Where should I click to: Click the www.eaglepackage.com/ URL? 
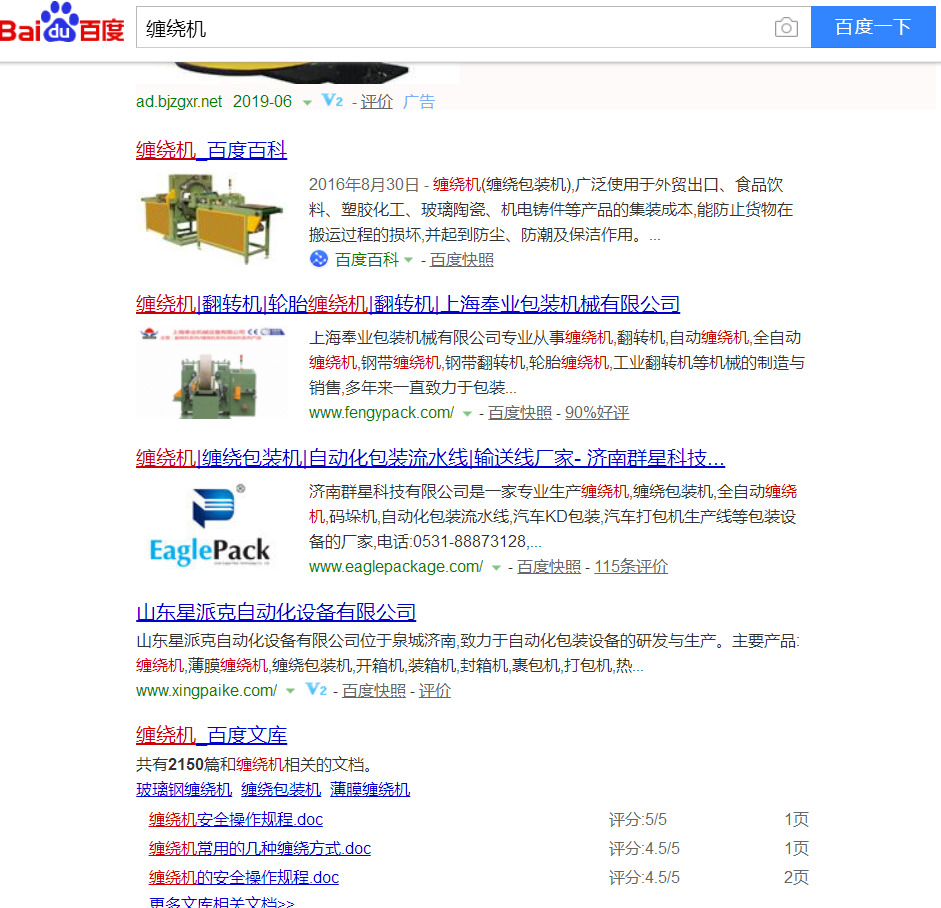(x=395, y=567)
